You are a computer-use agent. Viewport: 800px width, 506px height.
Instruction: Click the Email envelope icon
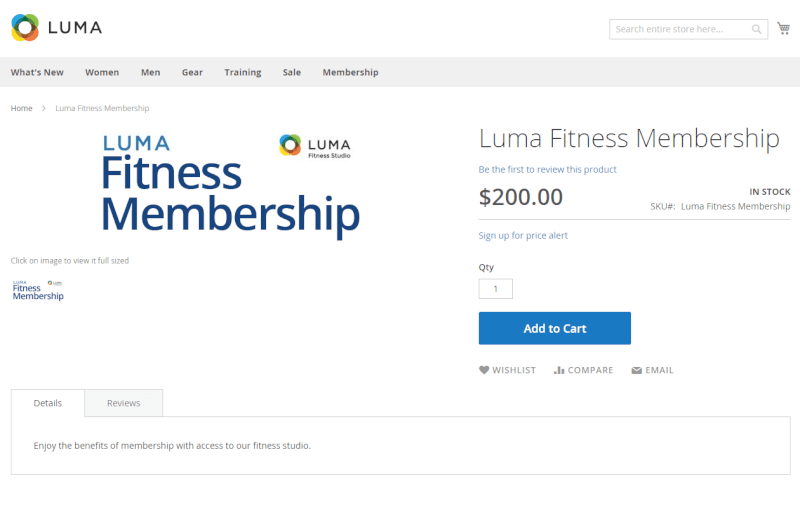tap(636, 370)
